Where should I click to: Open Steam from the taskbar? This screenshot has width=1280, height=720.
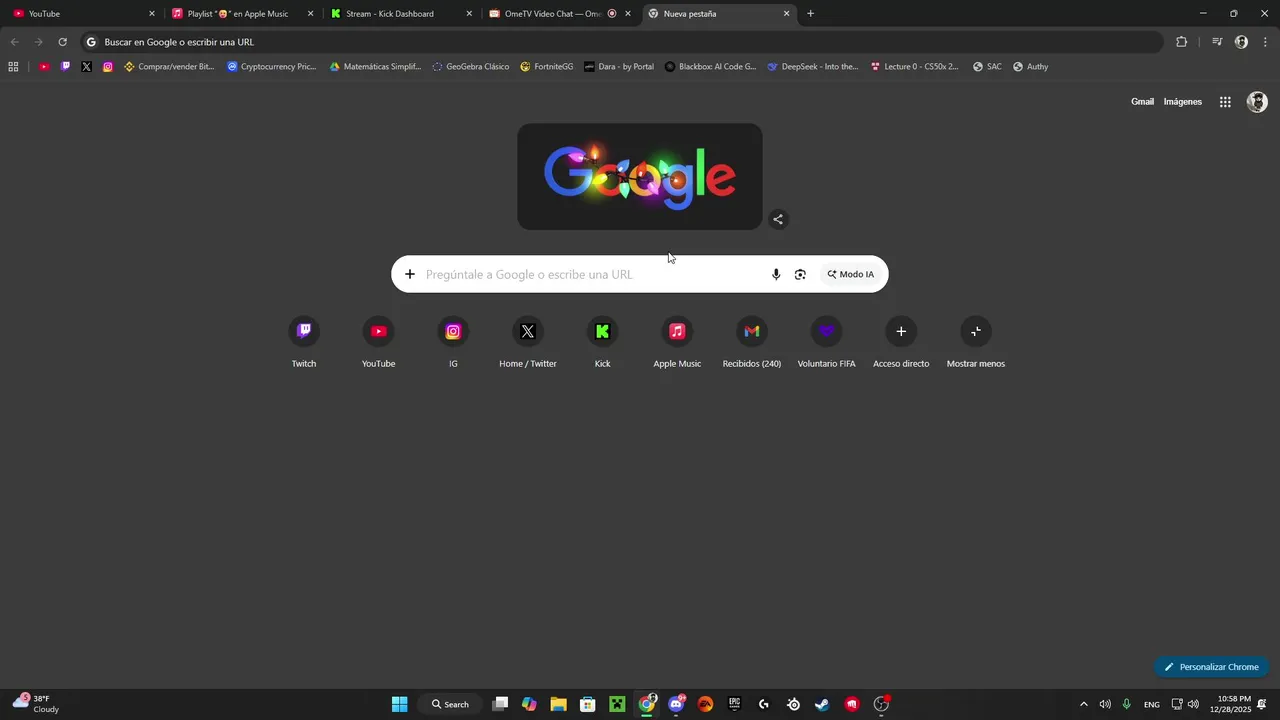coord(822,704)
